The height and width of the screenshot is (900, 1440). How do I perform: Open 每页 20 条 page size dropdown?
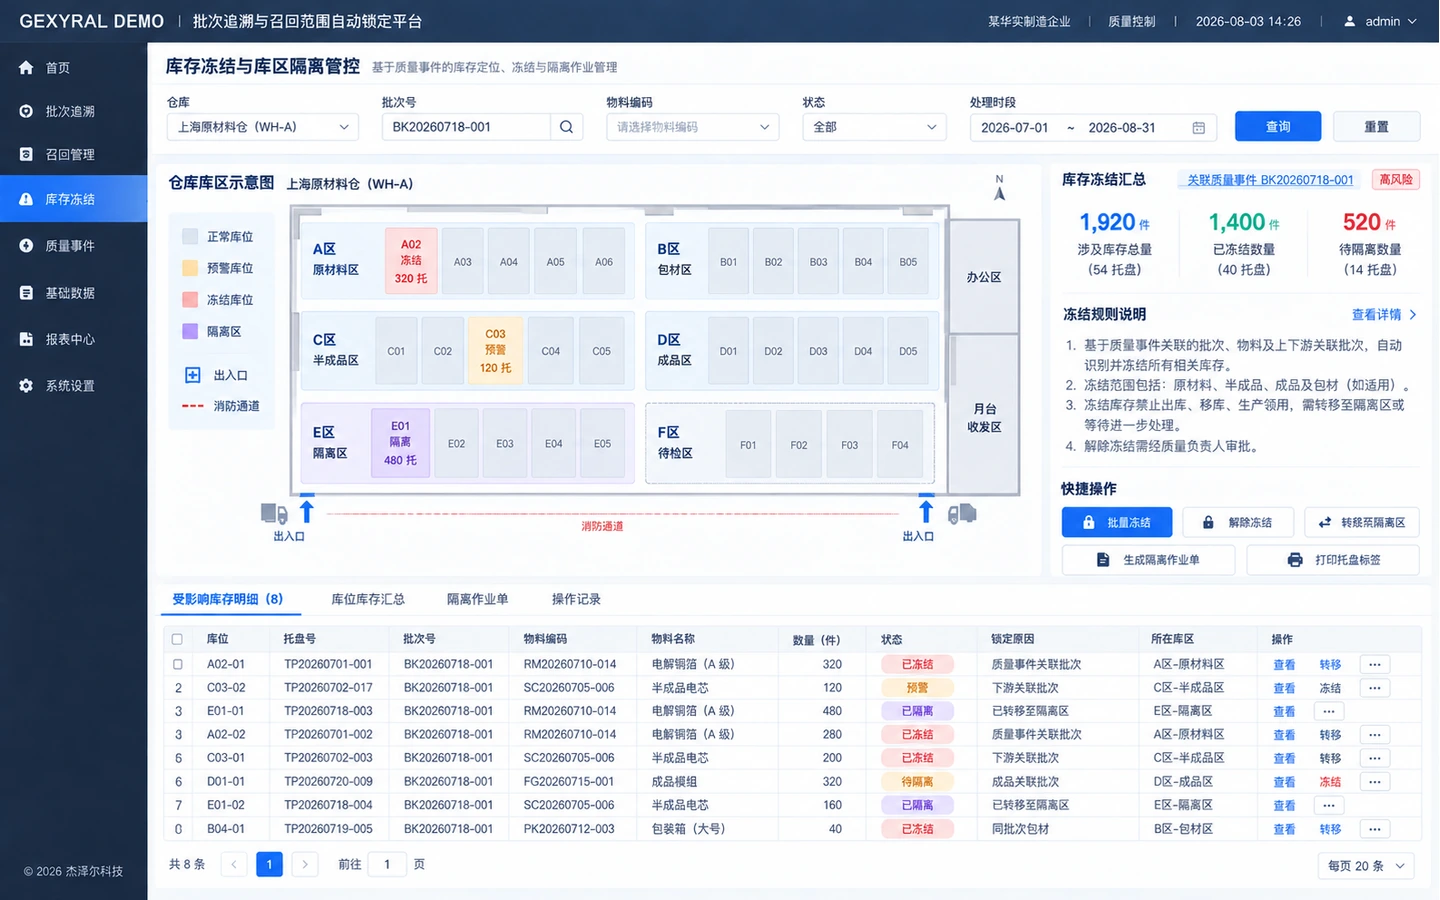point(1366,866)
